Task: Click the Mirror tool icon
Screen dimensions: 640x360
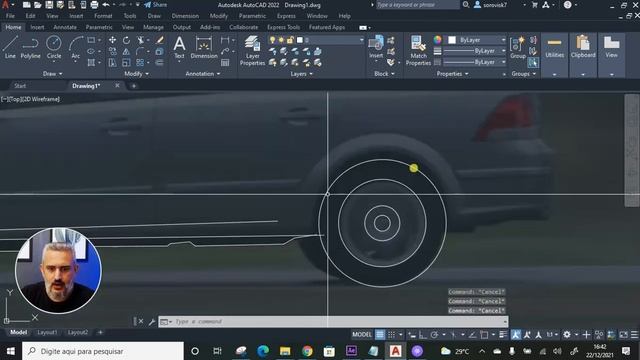Action: point(127,51)
